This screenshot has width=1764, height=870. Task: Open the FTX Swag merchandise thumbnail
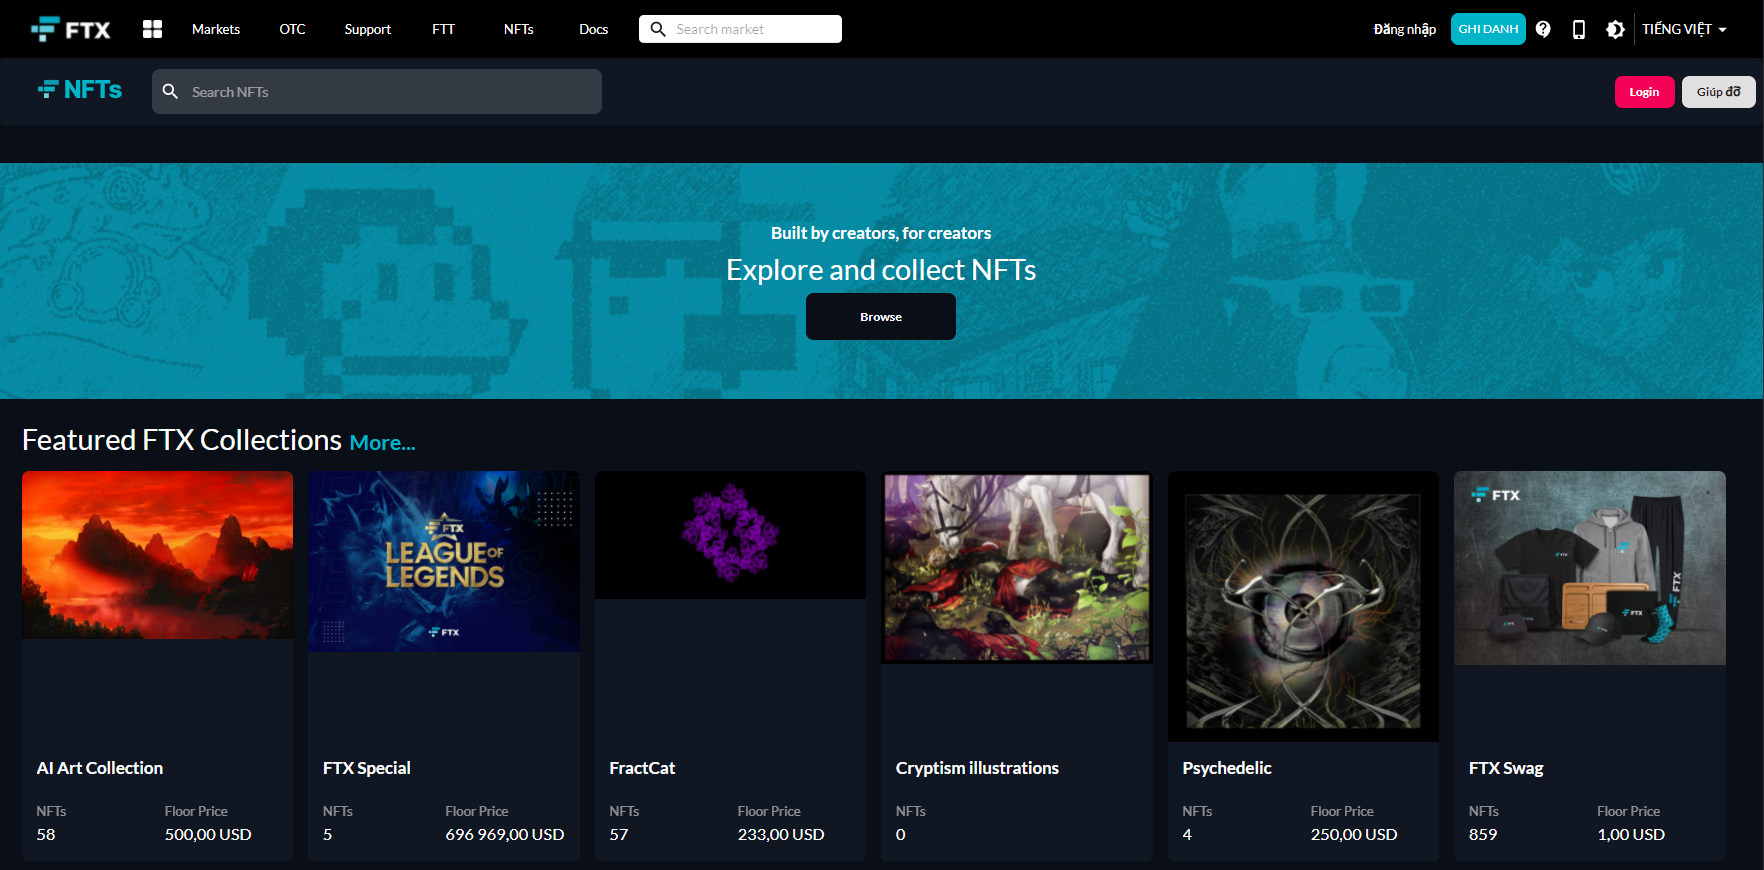(1590, 568)
